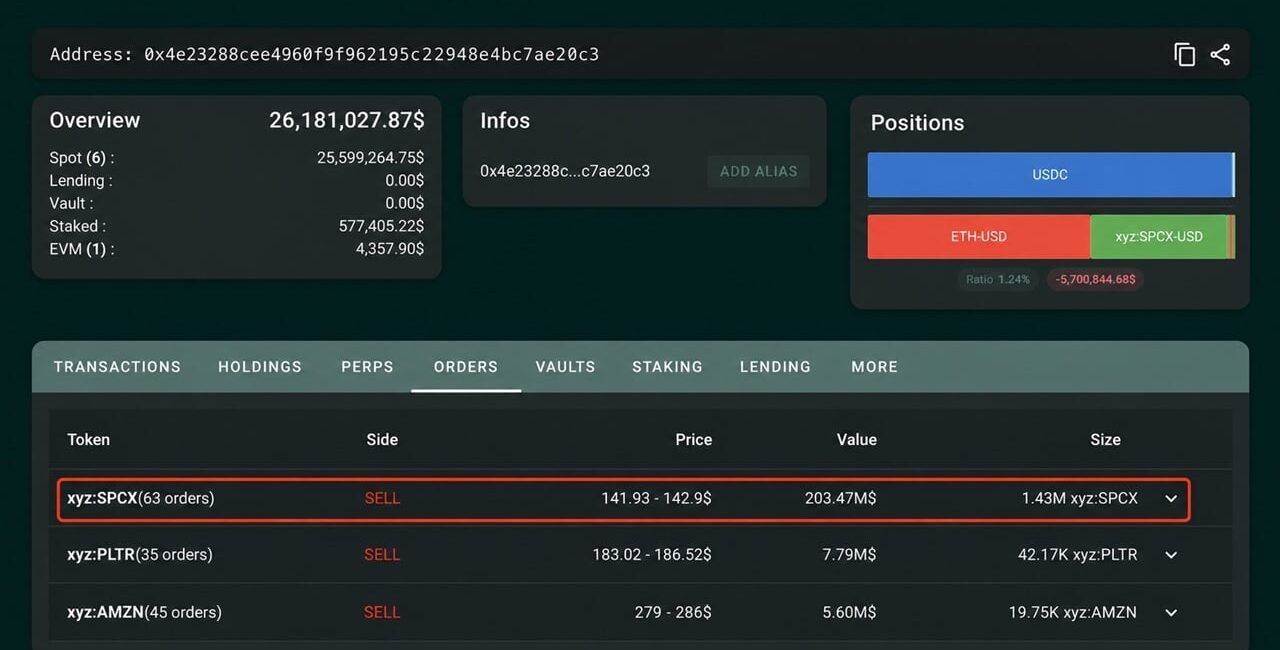Go to the Perps tab
Screen dimensions: 1280x650
click(367, 367)
